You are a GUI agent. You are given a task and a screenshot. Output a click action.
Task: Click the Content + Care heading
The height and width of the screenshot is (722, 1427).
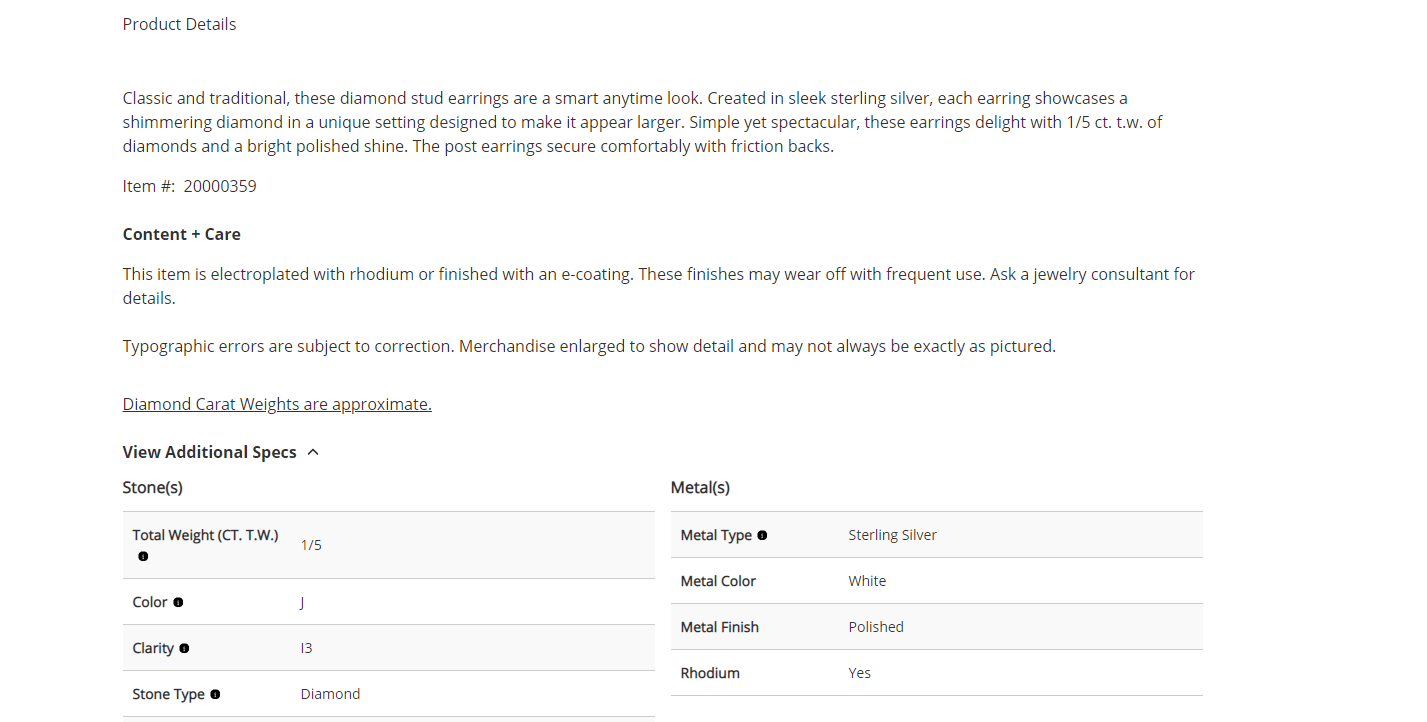(182, 234)
